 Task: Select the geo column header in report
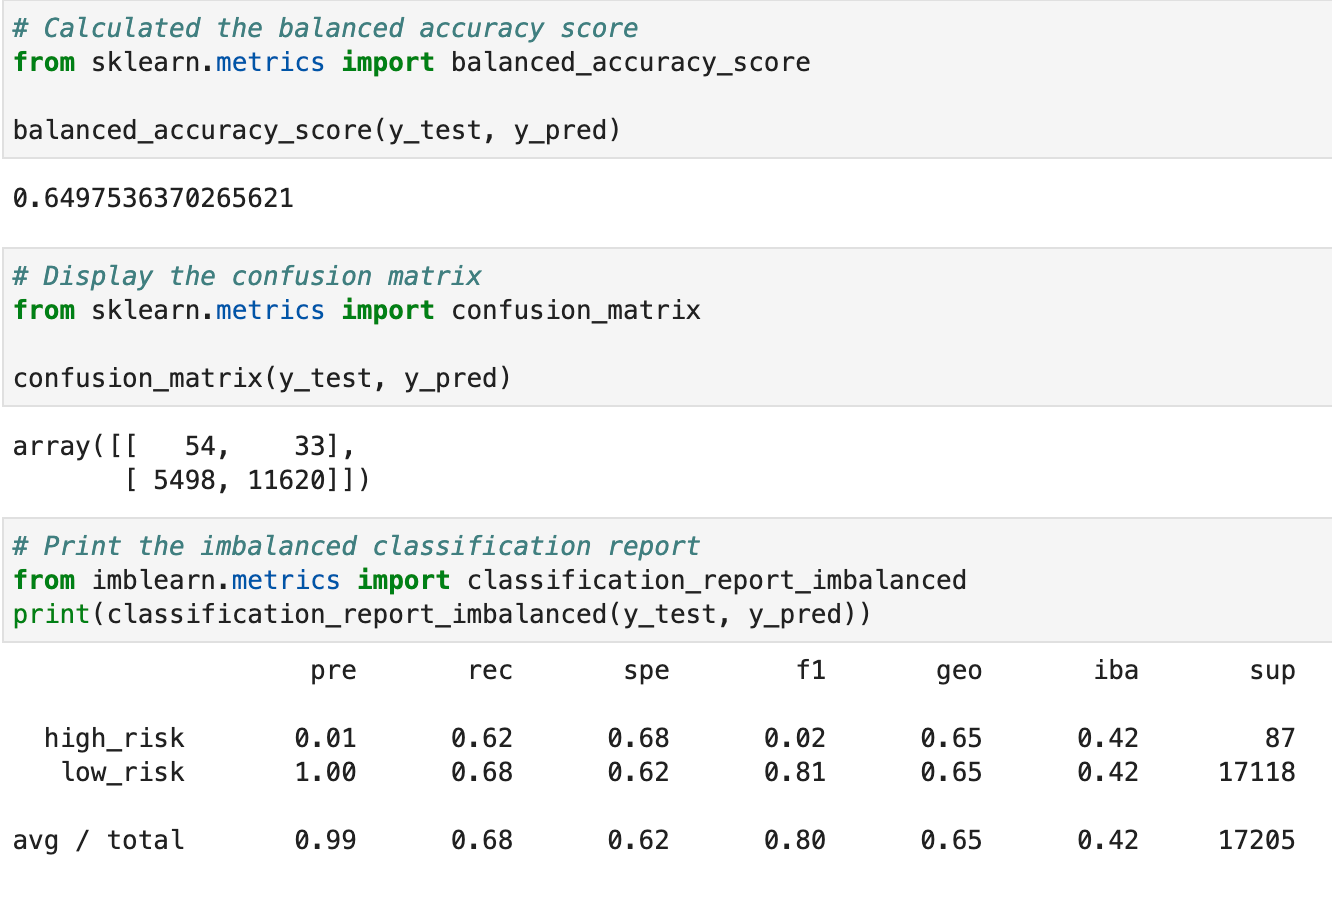coord(959,670)
